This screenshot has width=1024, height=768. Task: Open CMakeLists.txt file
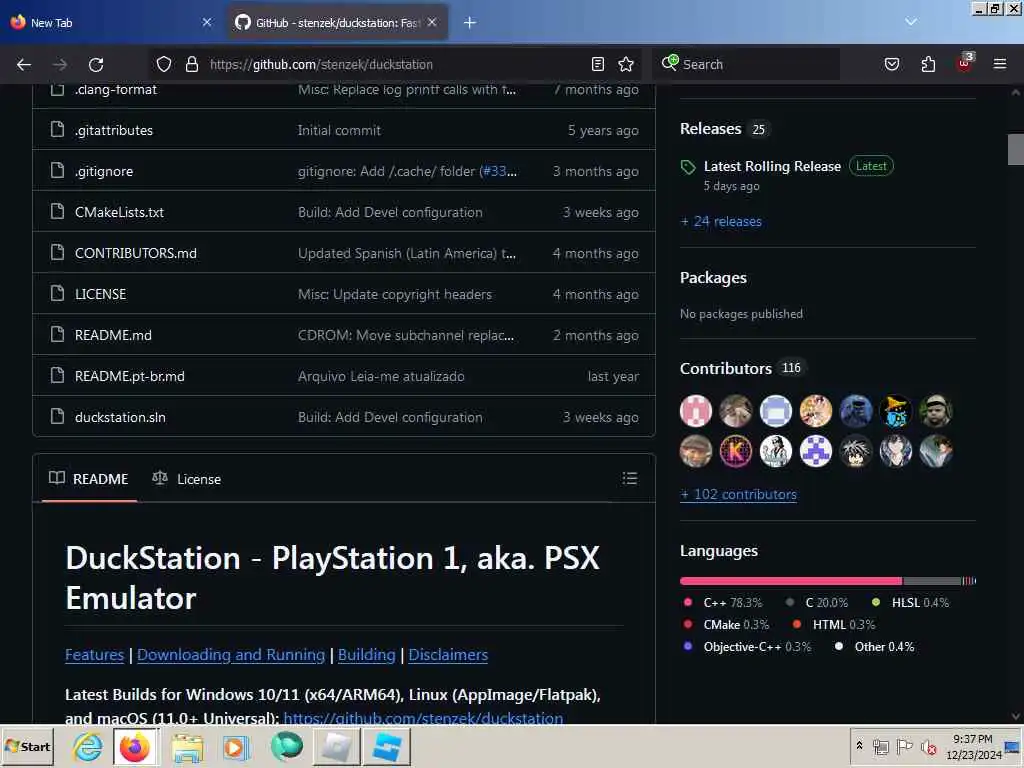(120, 212)
